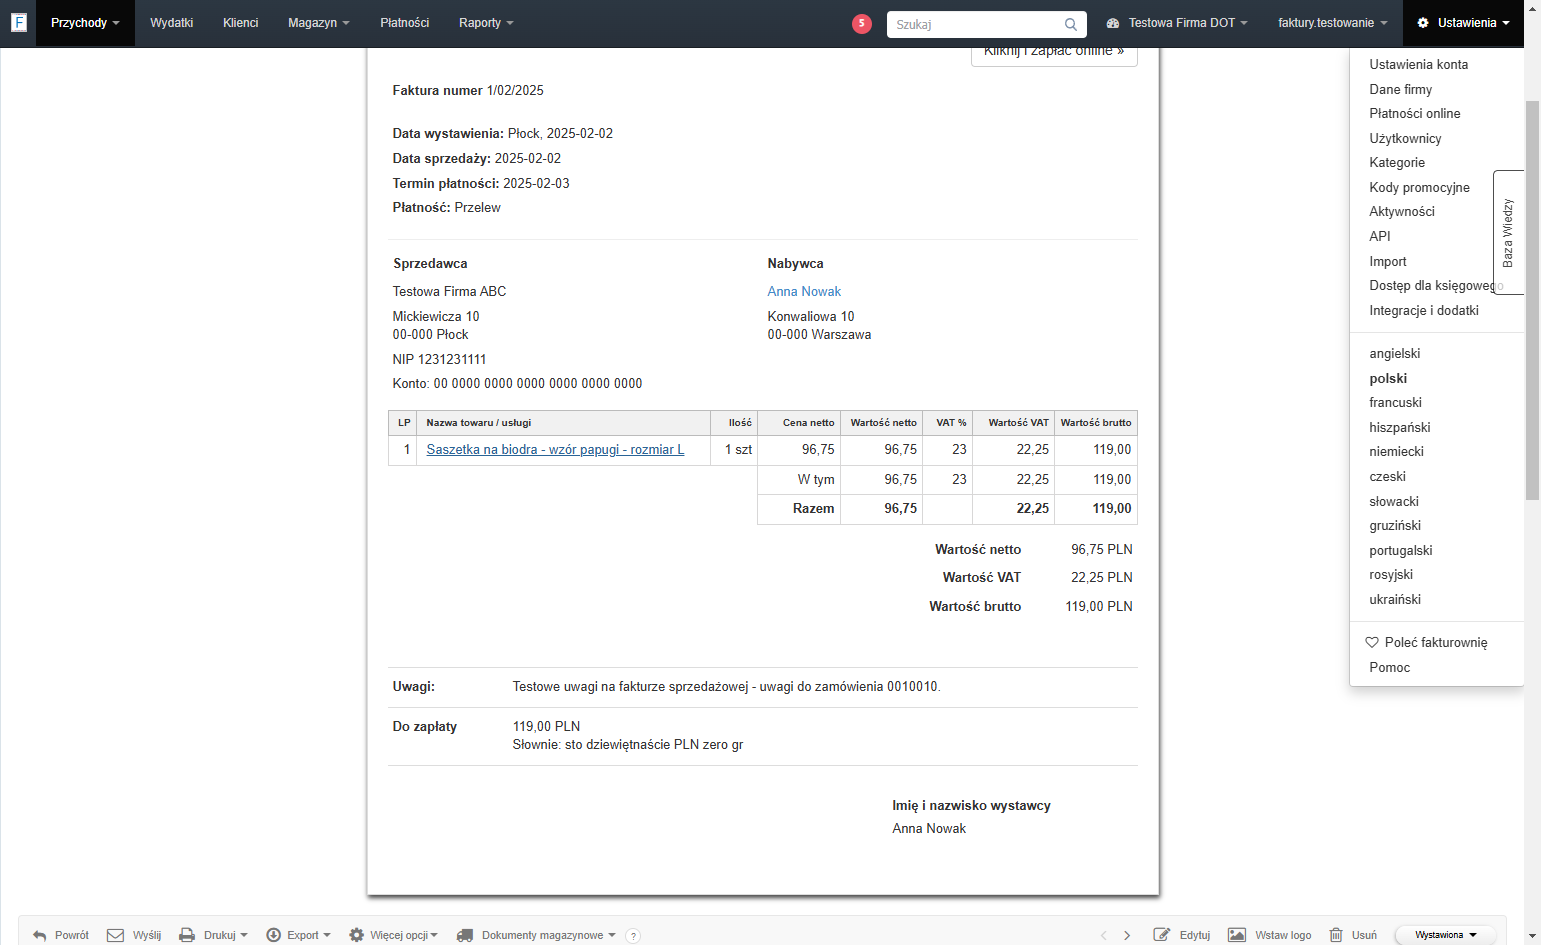Open Użytkownicy settings entry

point(1405,139)
